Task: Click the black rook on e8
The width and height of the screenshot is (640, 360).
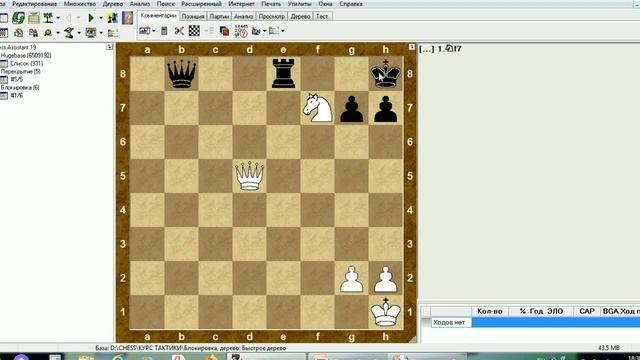Action: [x=283, y=73]
